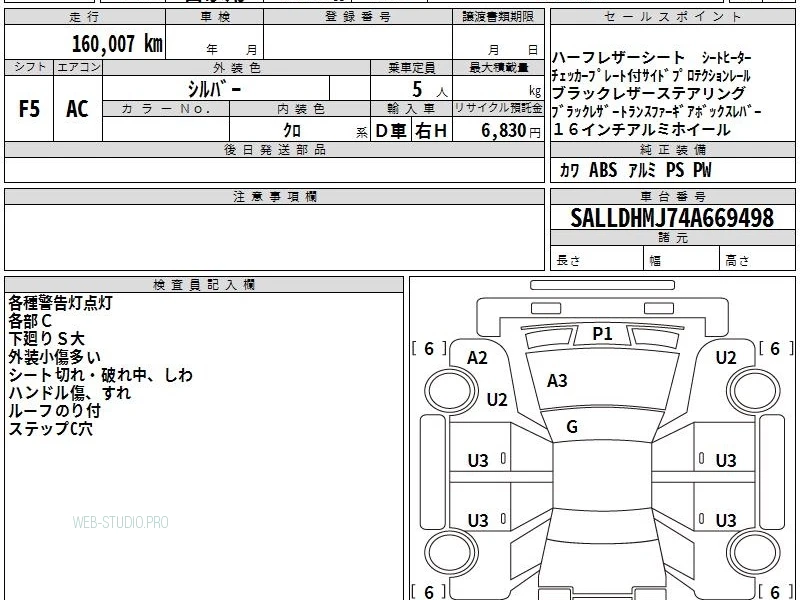
Task: Select the リサイクル預託金 header
Action: tap(498, 109)
